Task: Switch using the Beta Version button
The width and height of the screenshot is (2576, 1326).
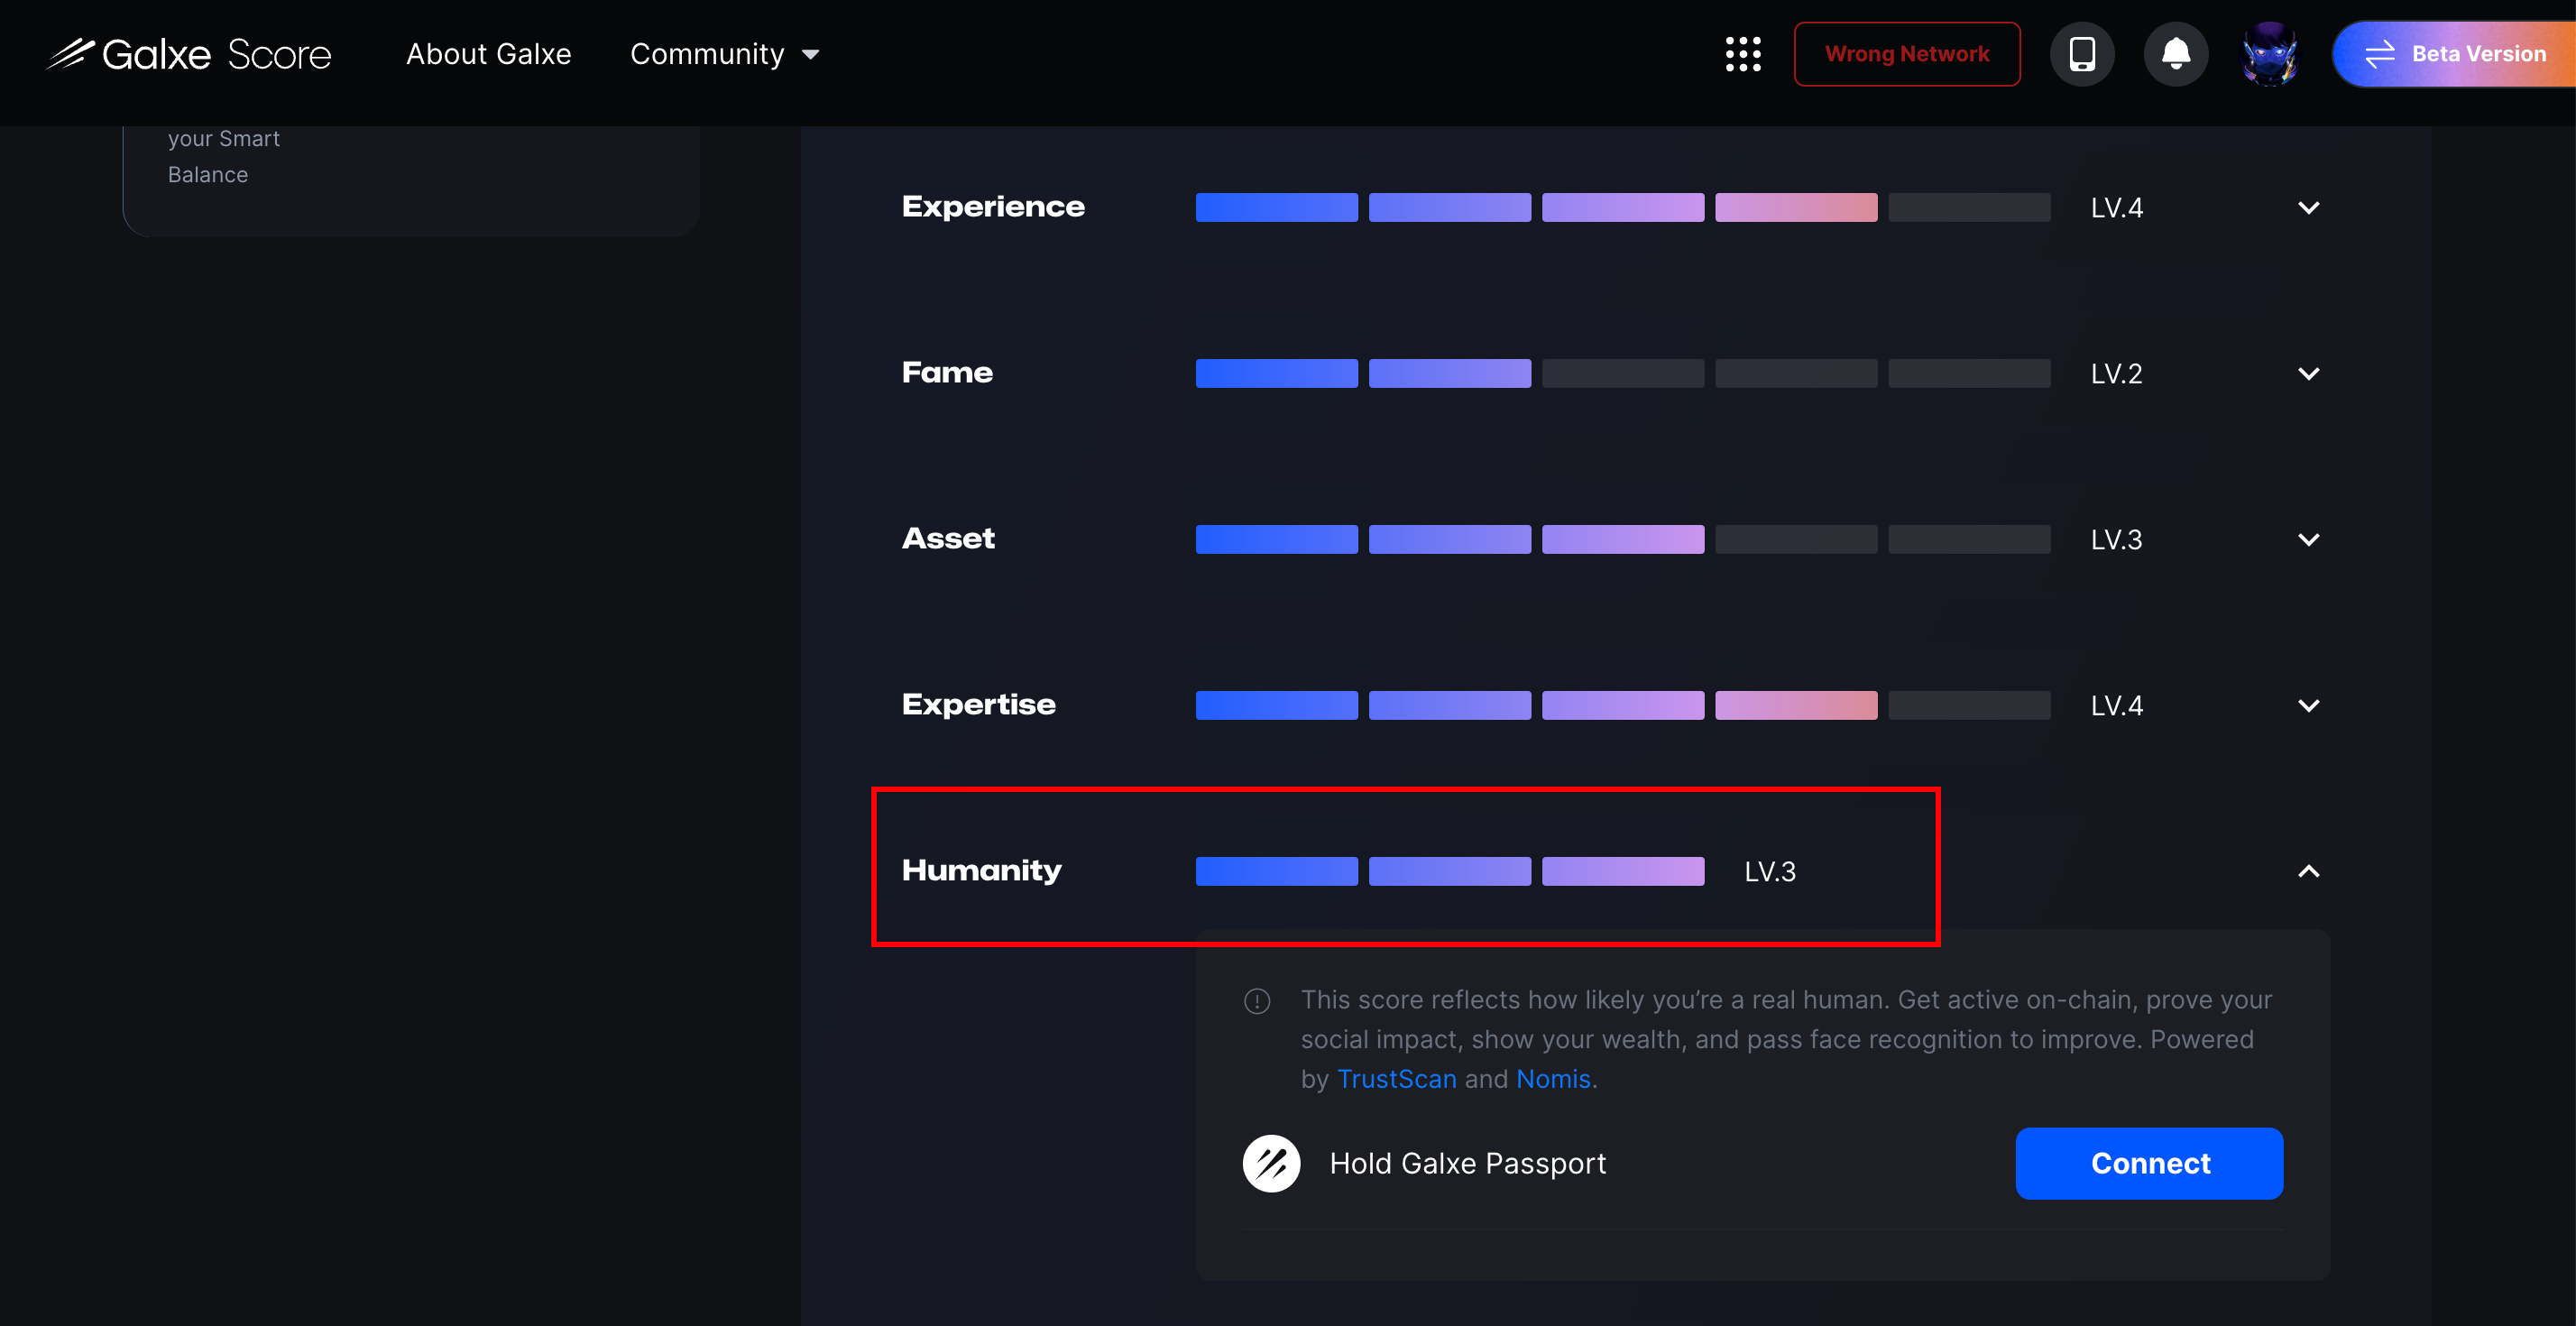Action: tap(2455, 54)
